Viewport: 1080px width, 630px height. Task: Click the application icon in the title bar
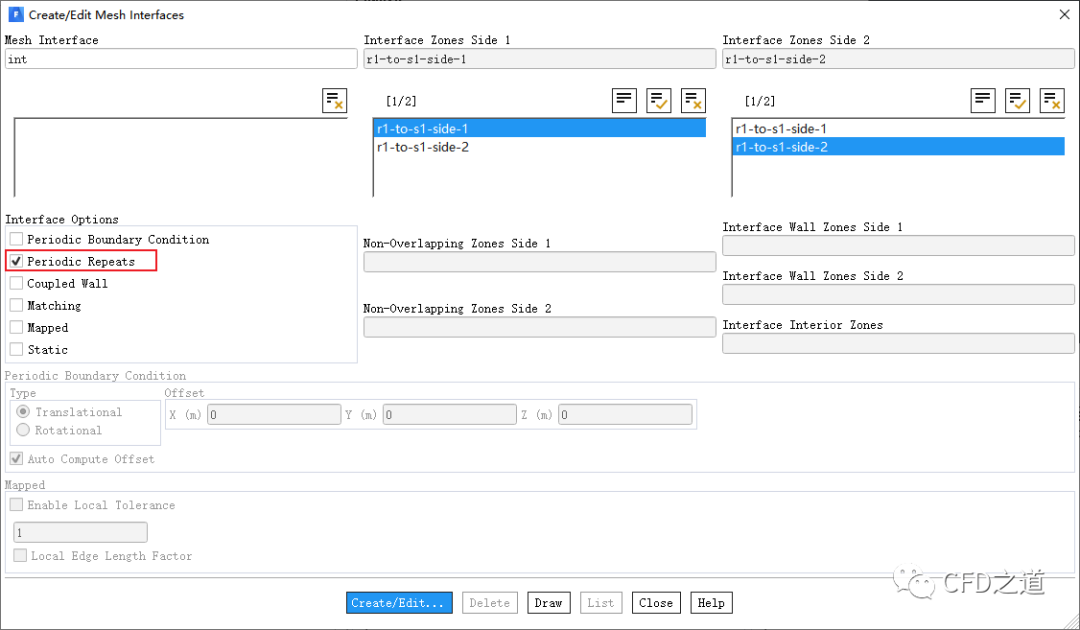point(16,15)
